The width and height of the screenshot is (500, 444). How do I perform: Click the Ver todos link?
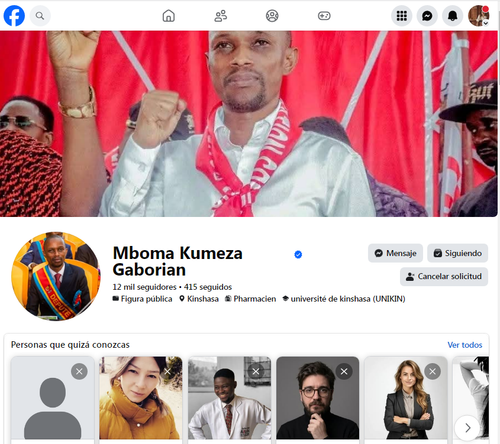click(x=465, y=345)
